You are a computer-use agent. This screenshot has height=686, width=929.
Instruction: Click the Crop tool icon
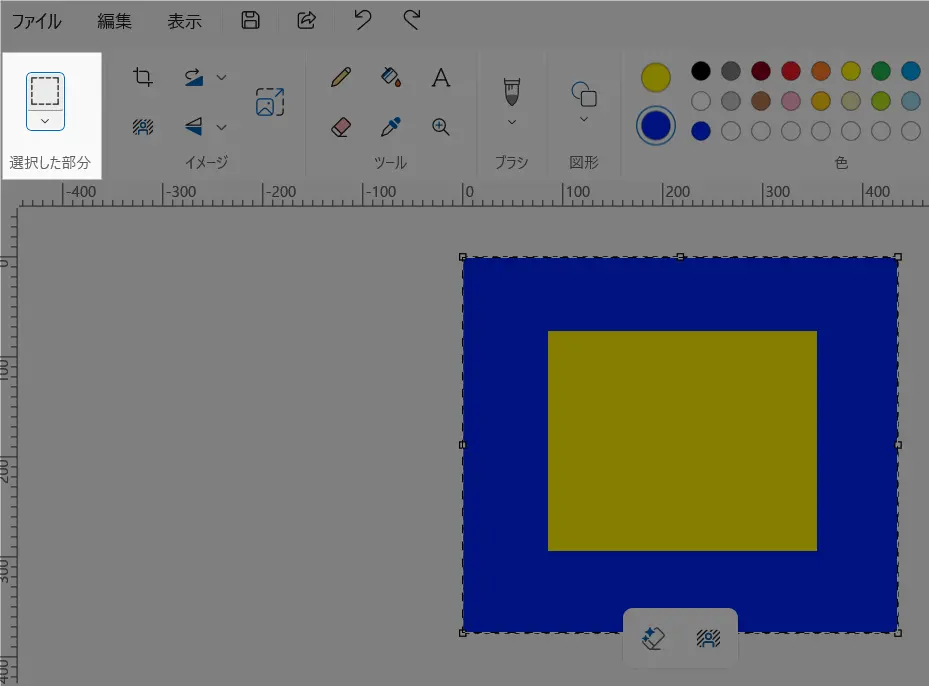pyautogui.click(x=143, y=77)
